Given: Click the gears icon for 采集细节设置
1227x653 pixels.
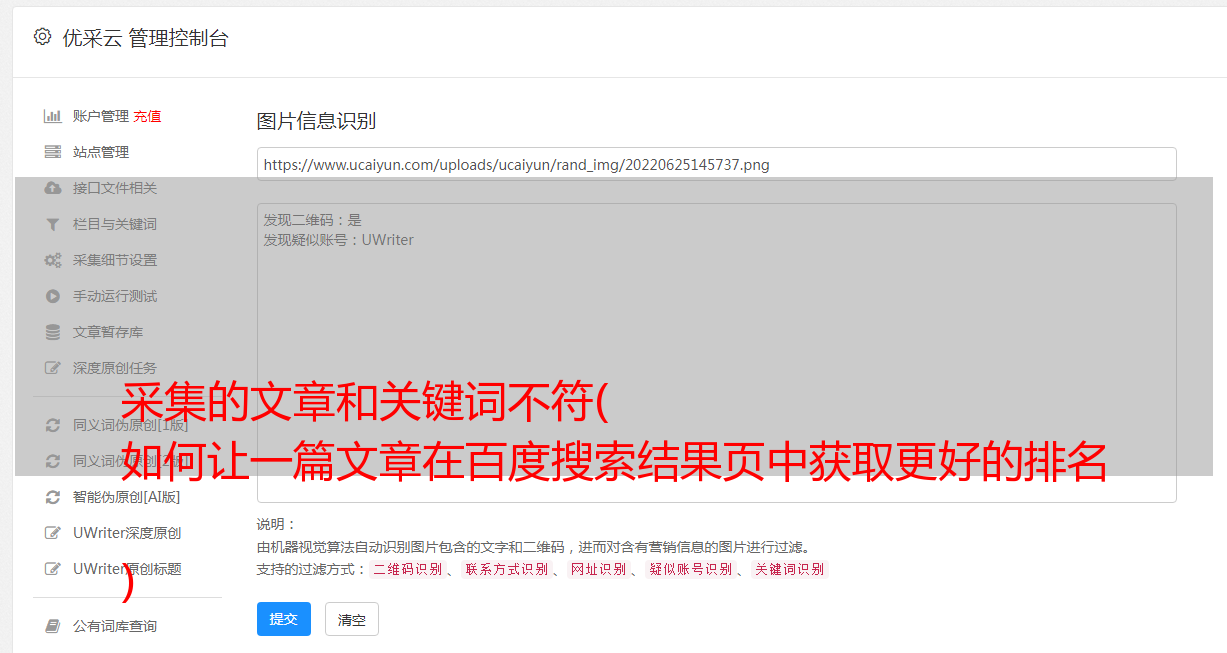Looking at the screenshot, I should 53,260.
